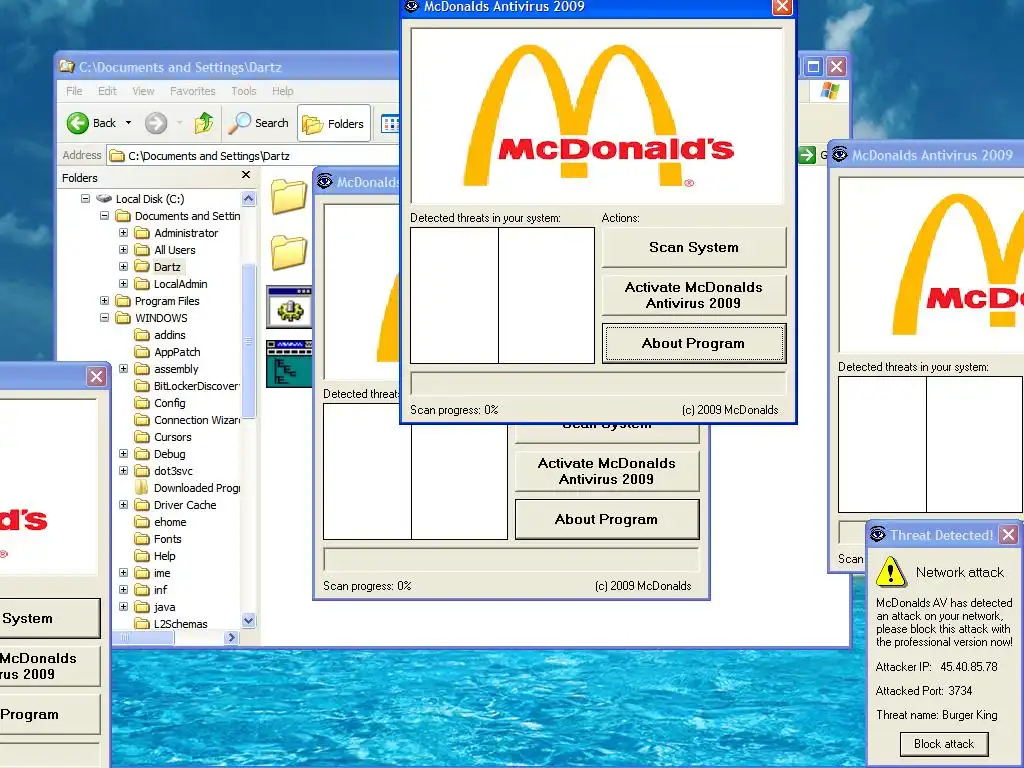Expand the LocalAdmin folder node
The width and height of the screenshot is (1024, 768).
123,283
